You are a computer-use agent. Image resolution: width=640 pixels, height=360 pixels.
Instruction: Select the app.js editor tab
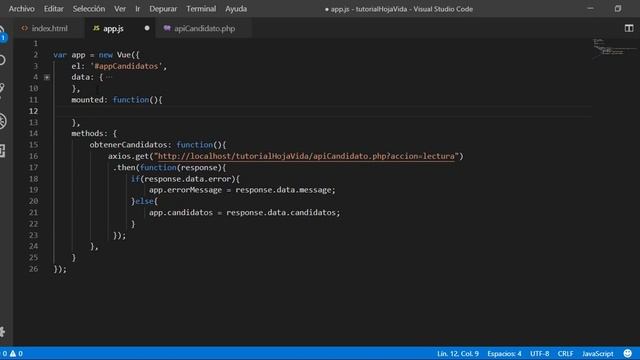[113, 28]
